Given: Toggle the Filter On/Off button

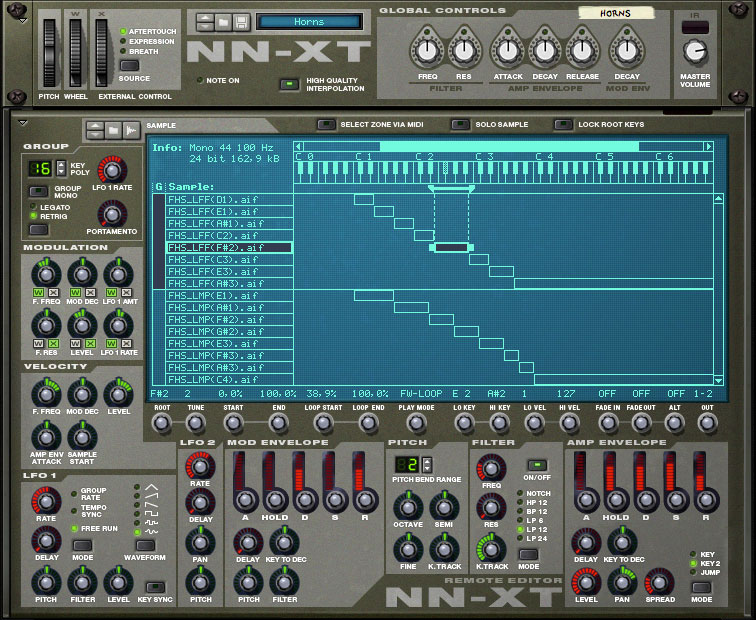Looking at the screenshot, I should pyautogui.click(x=537, y=465).
